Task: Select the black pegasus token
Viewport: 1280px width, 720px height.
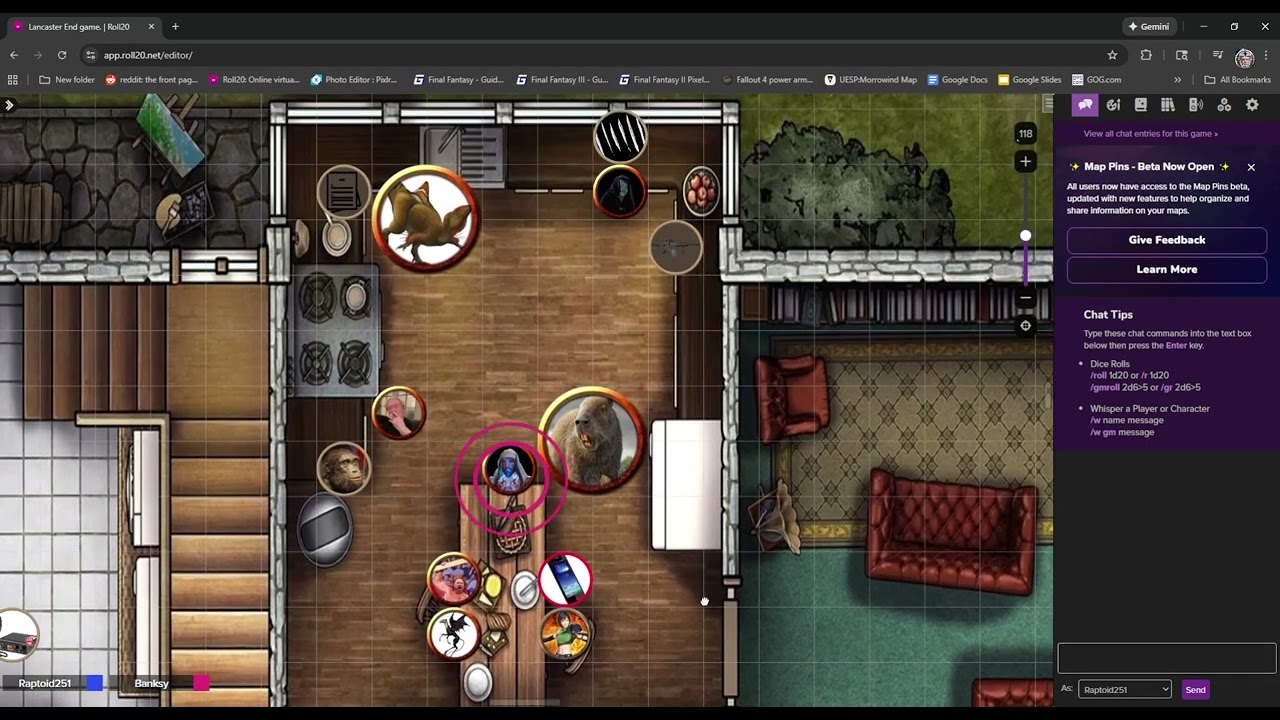Action: 454,634
